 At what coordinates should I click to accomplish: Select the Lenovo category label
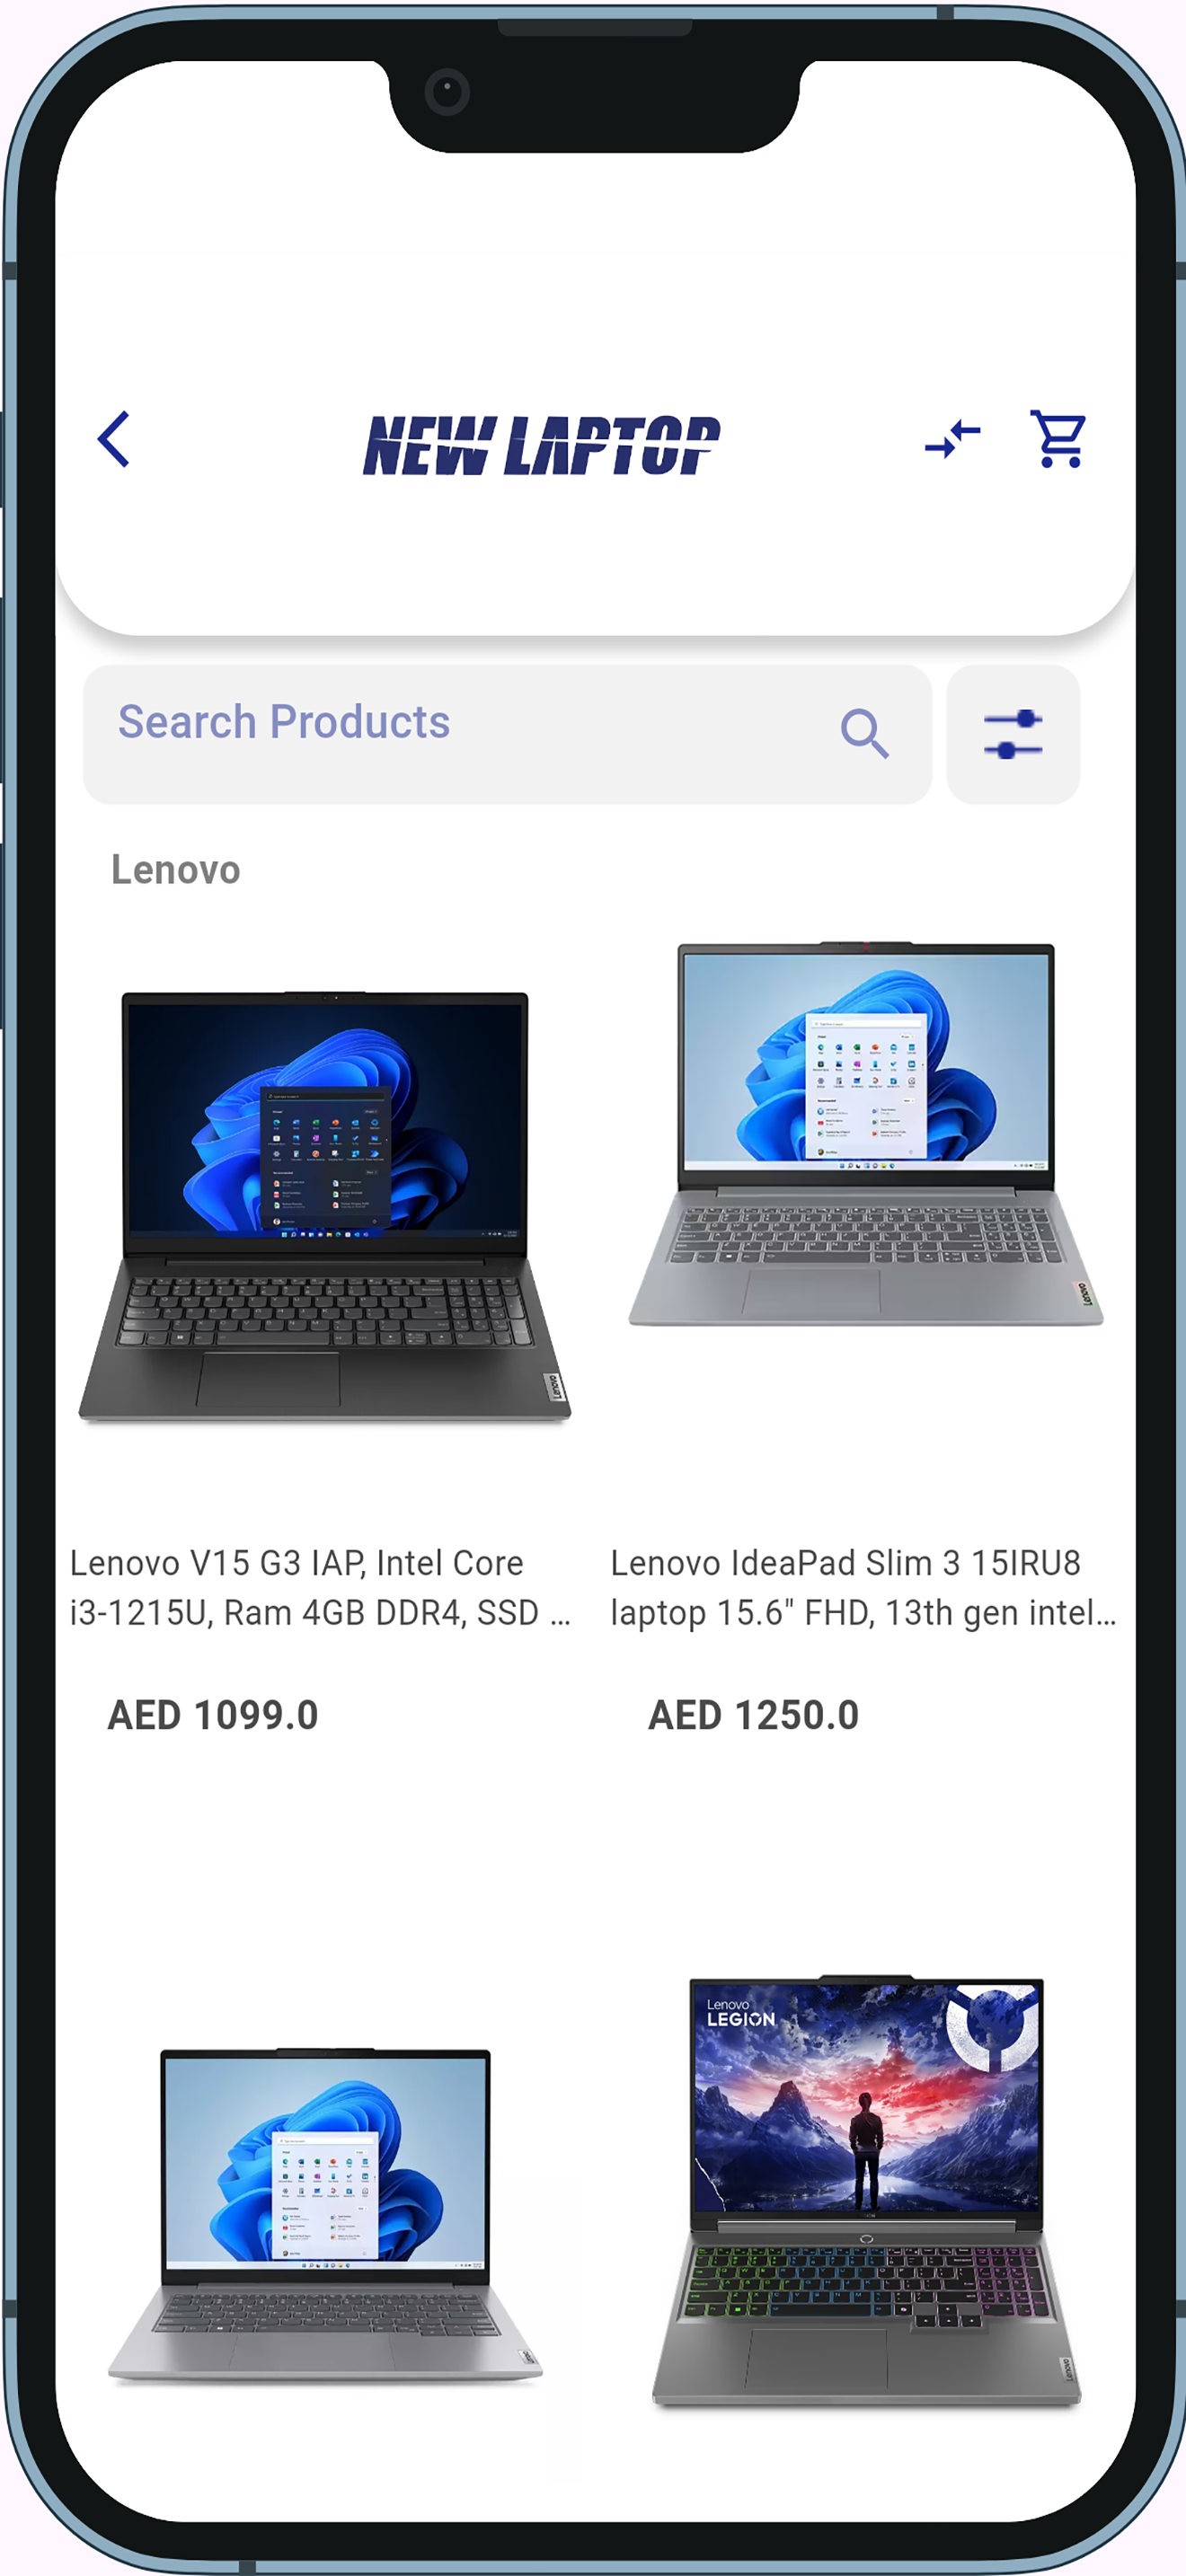coord(176,870)
